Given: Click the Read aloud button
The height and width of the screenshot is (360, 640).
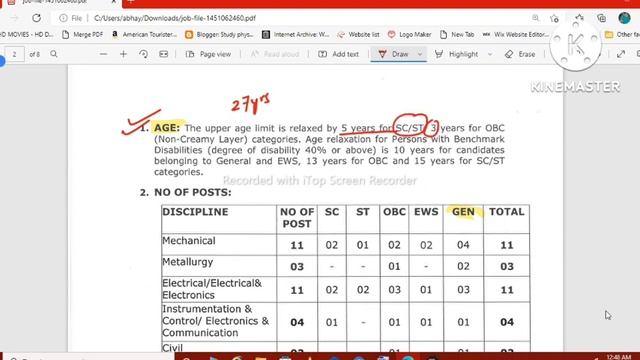Looking at the screenshot, I should coord(275,54).
